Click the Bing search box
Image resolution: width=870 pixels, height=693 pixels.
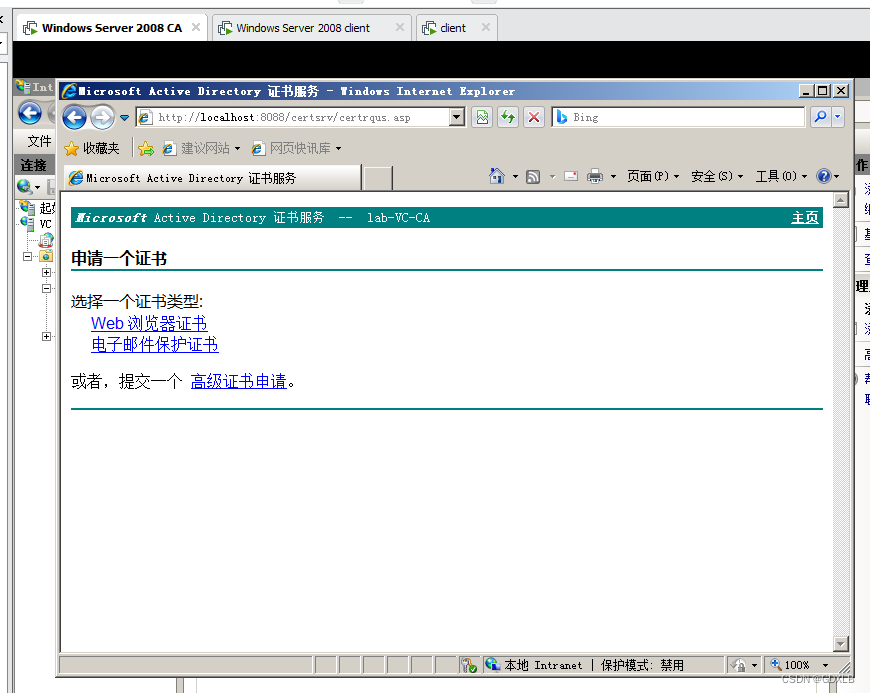pyautogui.click(x=678, y=117)
